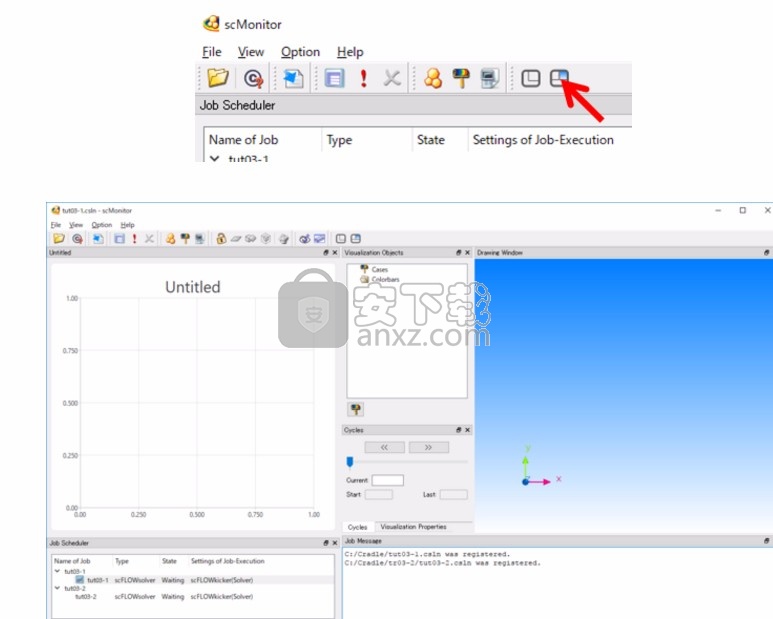Click the gray plane icon in lower window toolbar
773x619 pixels.
[x=236, y=239]
